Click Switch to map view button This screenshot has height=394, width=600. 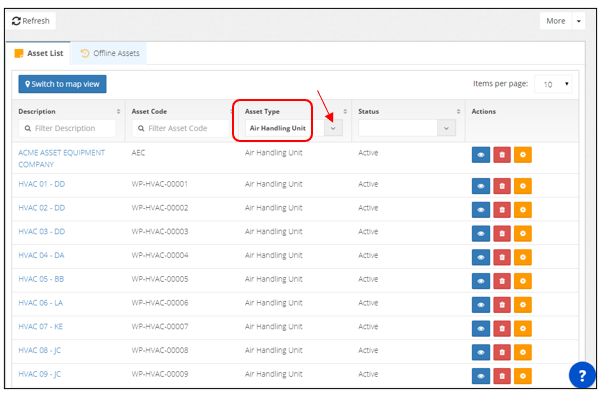(62, 84)
